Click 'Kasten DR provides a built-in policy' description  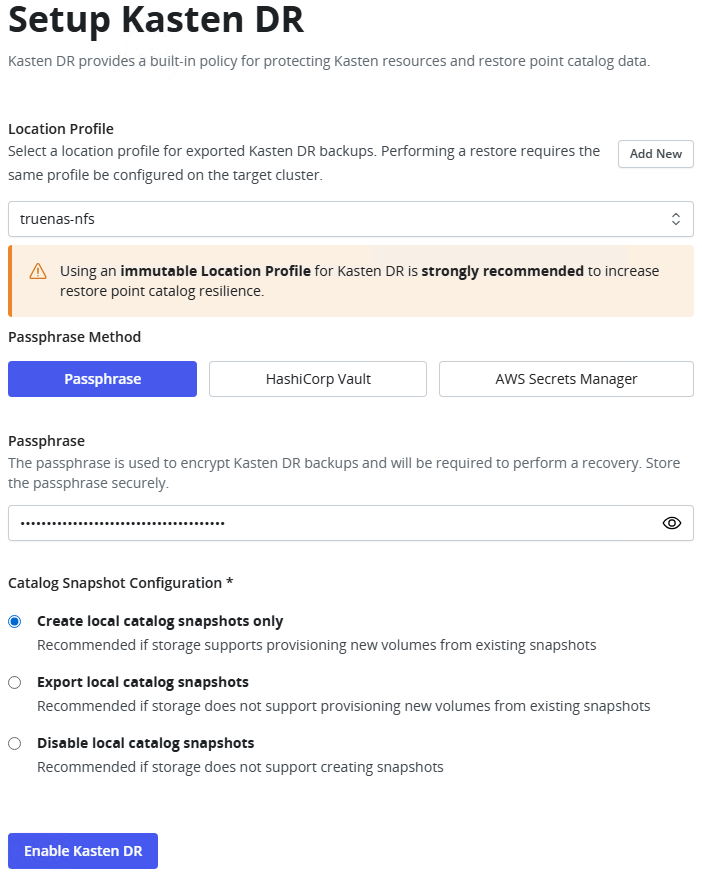coord(329,61)
